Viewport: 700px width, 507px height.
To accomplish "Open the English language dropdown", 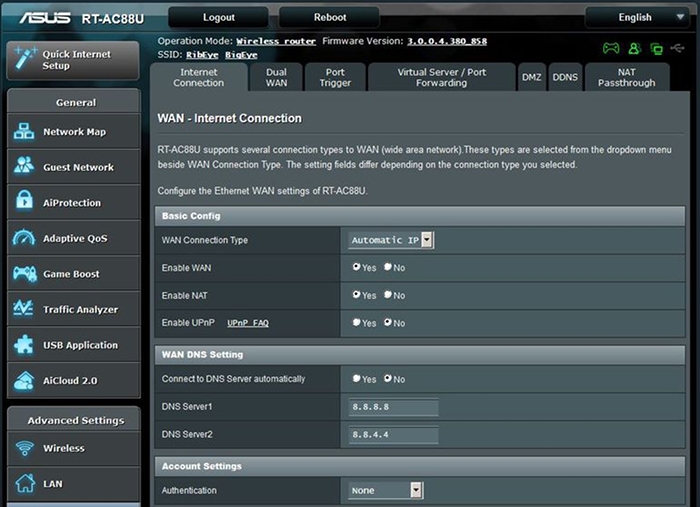I will pos(640,17).
